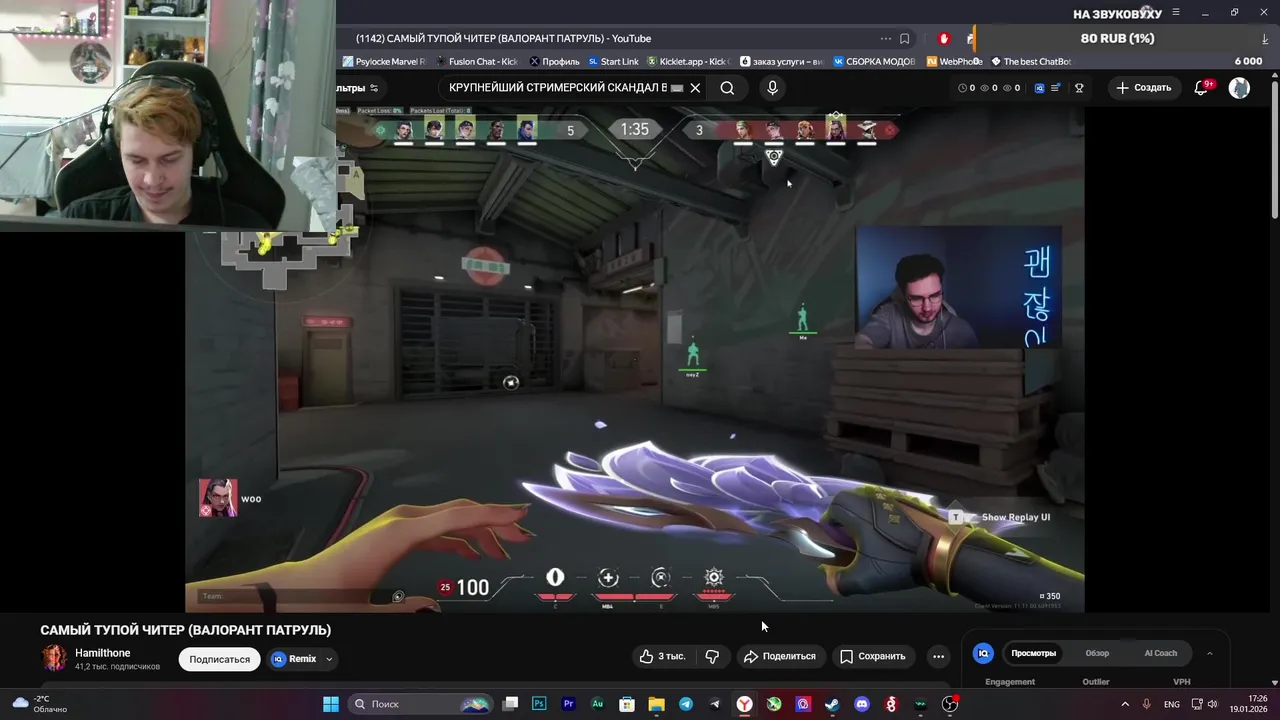
Task: Open the WebPhoto bookmark
Action: tap(954, 62)
